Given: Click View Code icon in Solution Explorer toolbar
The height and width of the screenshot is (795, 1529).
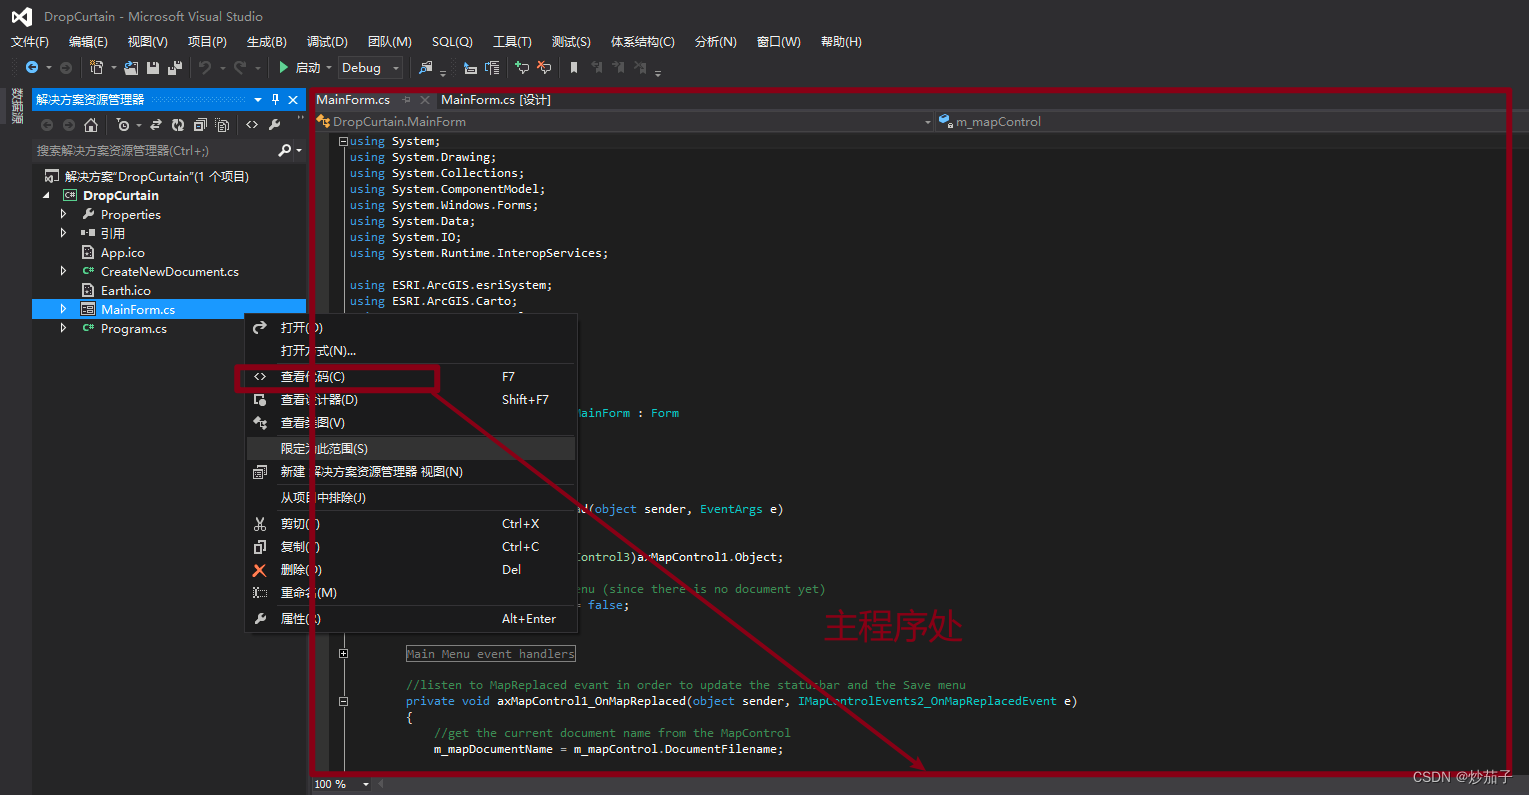Looking at the screenshot, I should [x=252, y=125].
